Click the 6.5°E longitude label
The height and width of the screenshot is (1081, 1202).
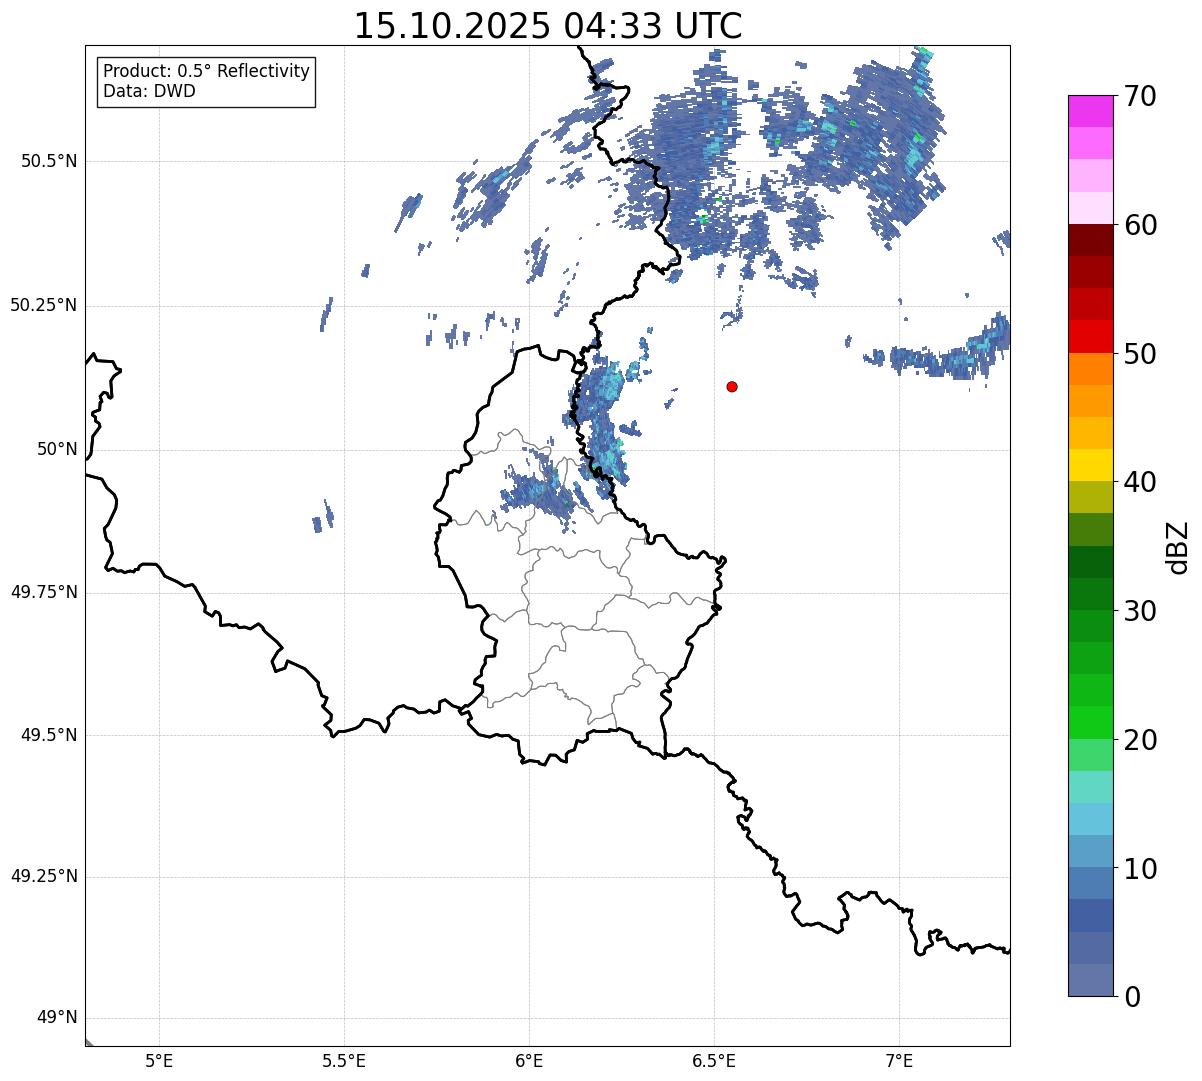pyautogui.click(x=714, y=1061)
